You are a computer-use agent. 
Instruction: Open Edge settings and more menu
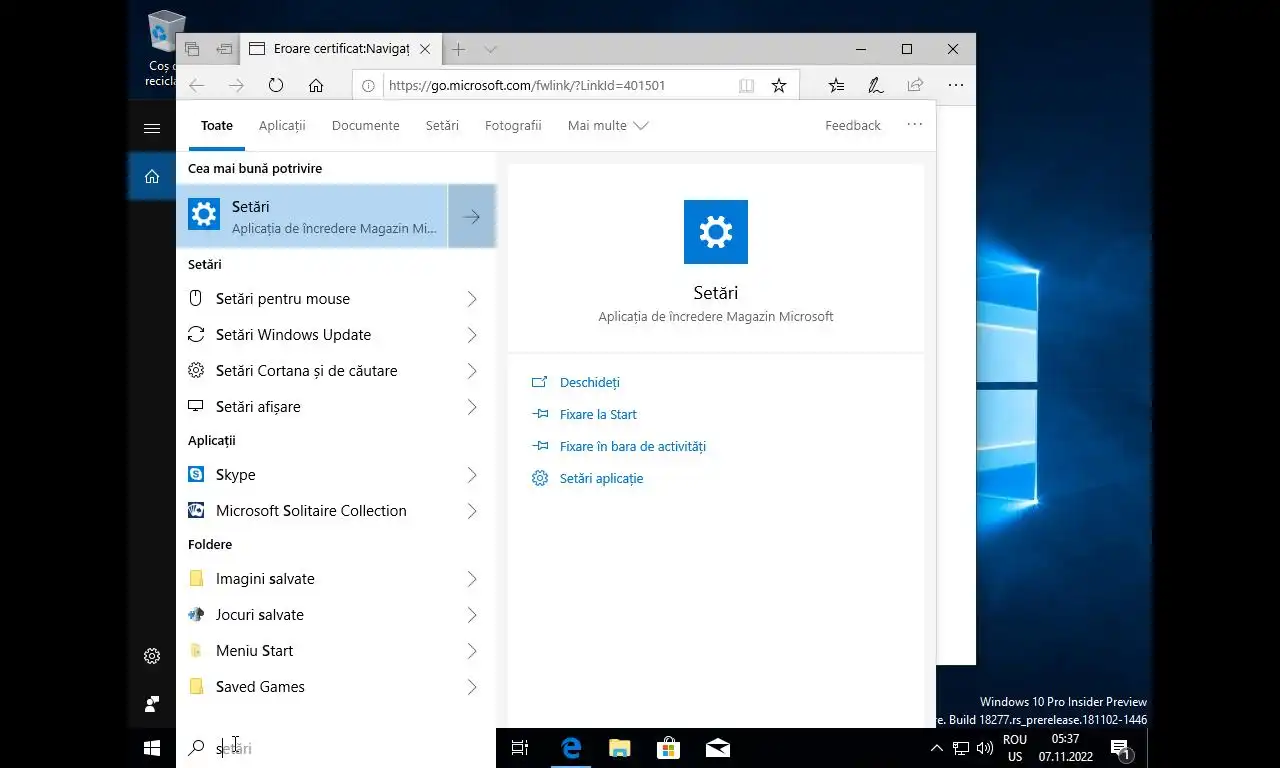point(955,86)
